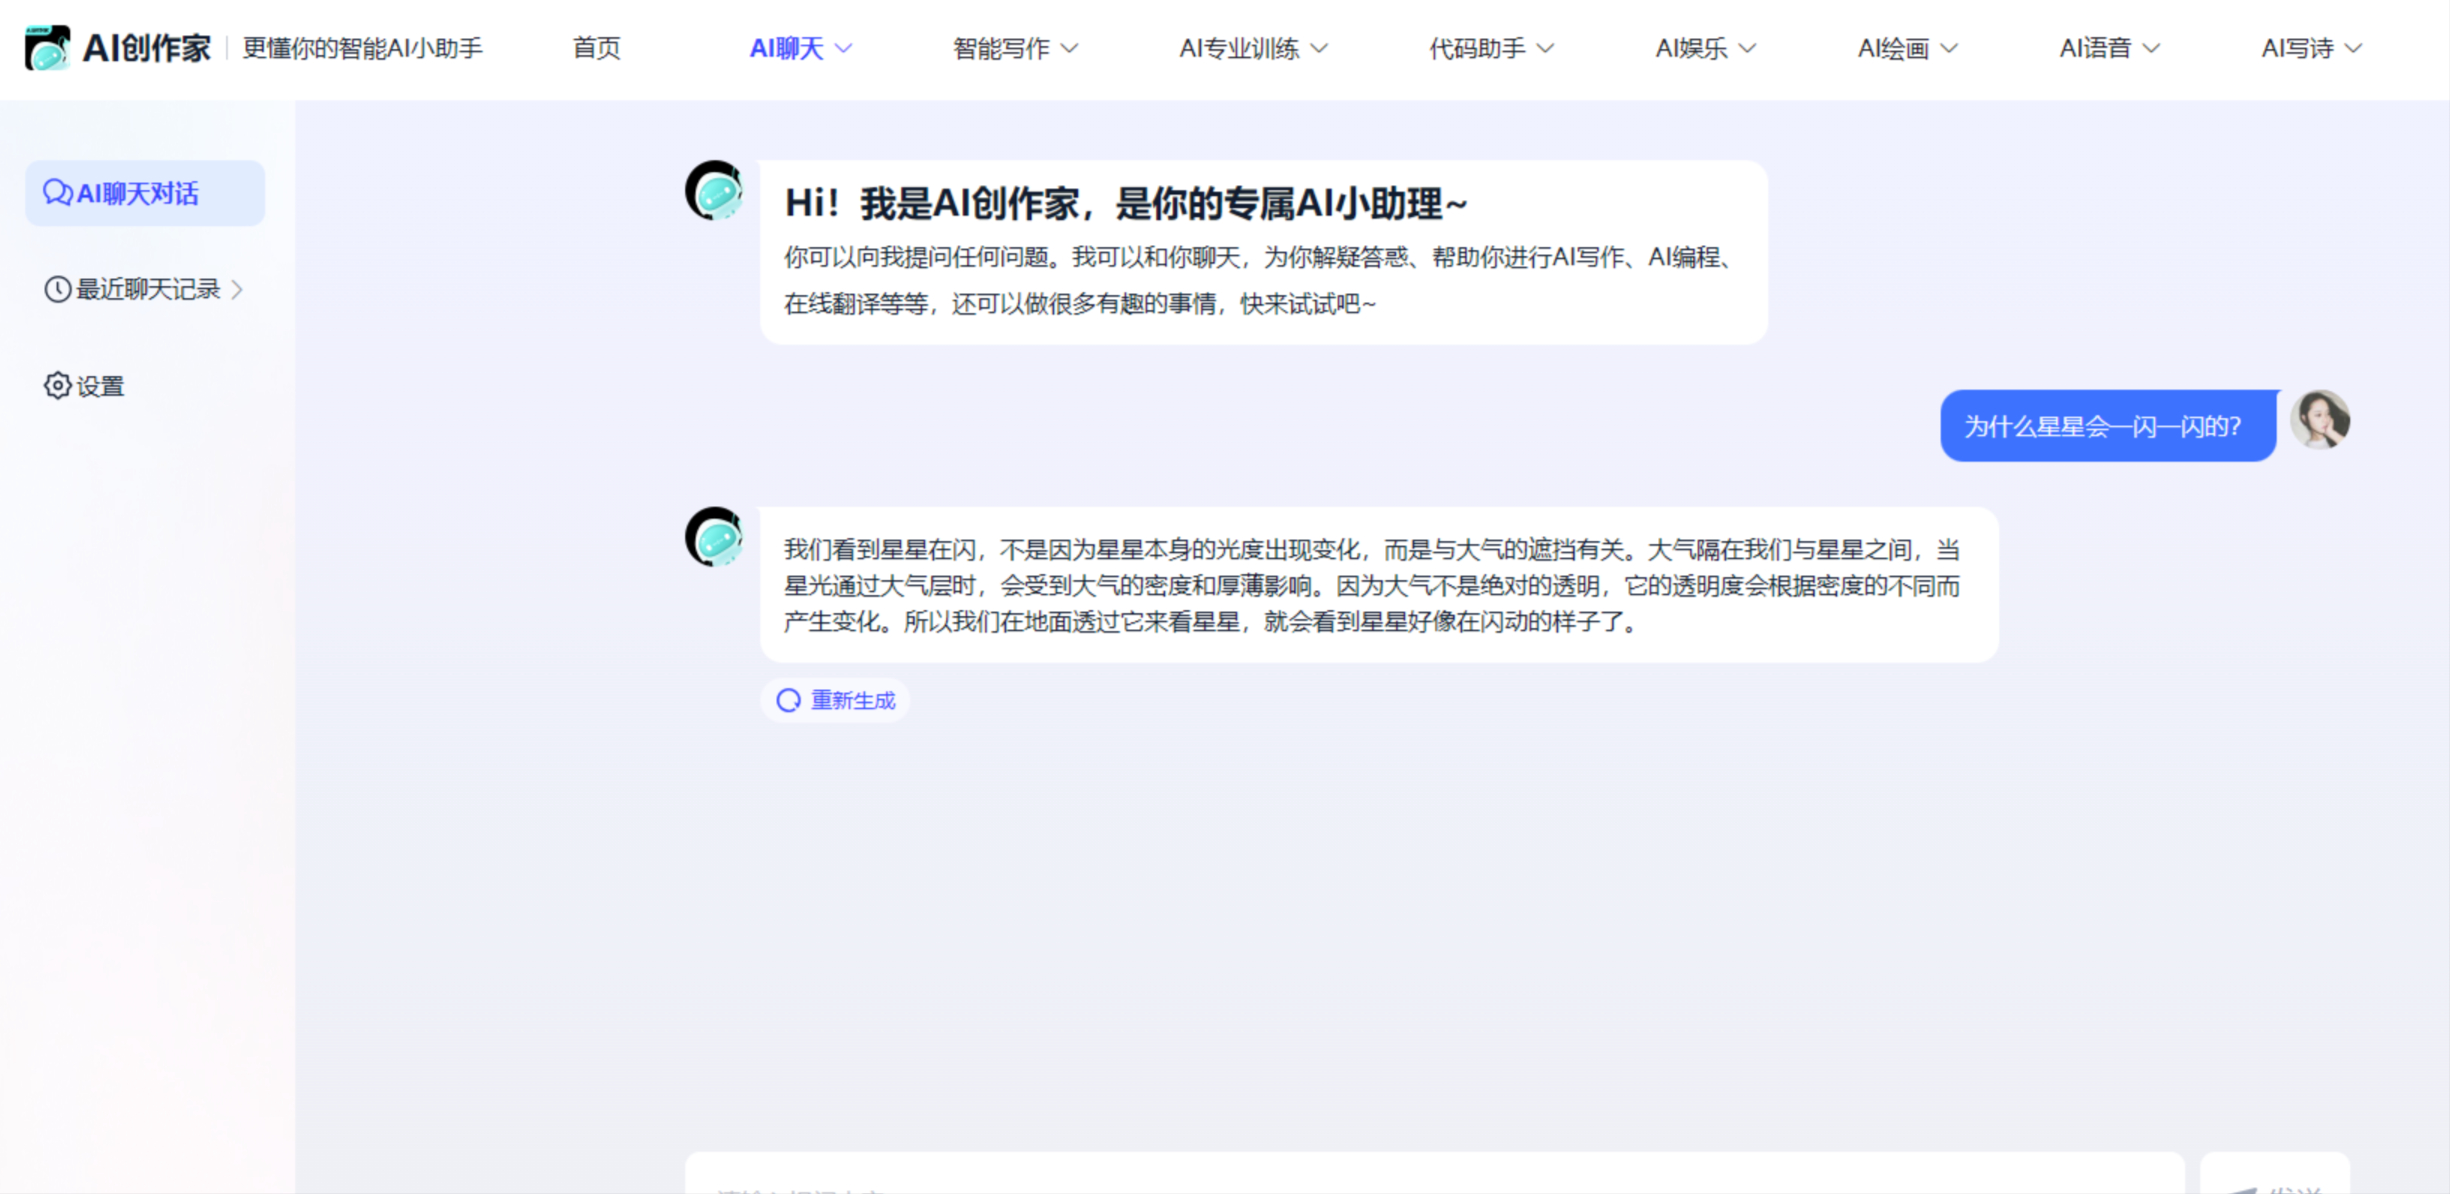Image resolution: width=2450 pixels, height=1194 pixels.
Task: Open the AI绘画 nav menu label
Action: pos(1893,48)
